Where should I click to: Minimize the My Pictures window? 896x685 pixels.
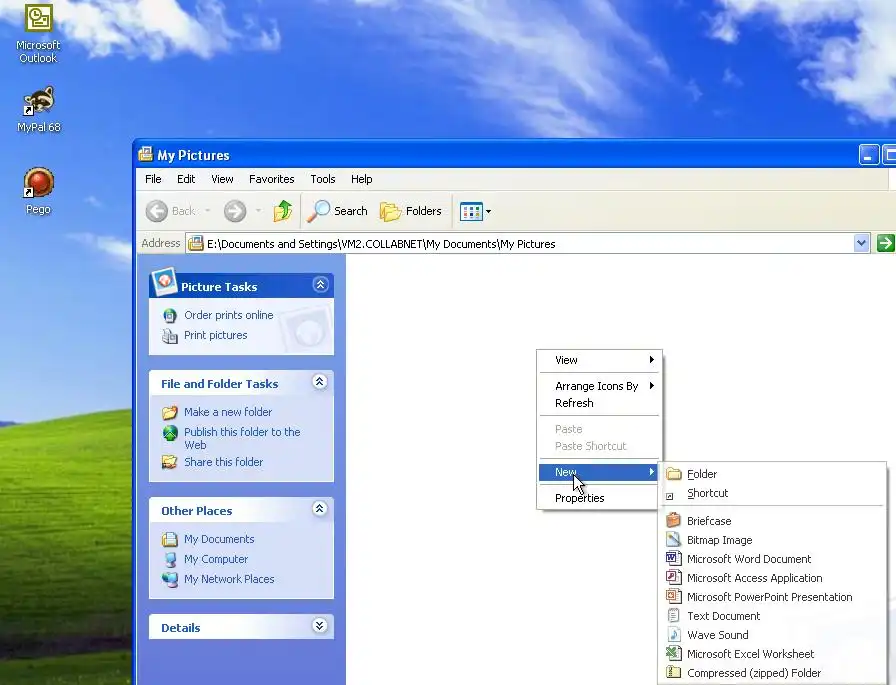point(869,155)
